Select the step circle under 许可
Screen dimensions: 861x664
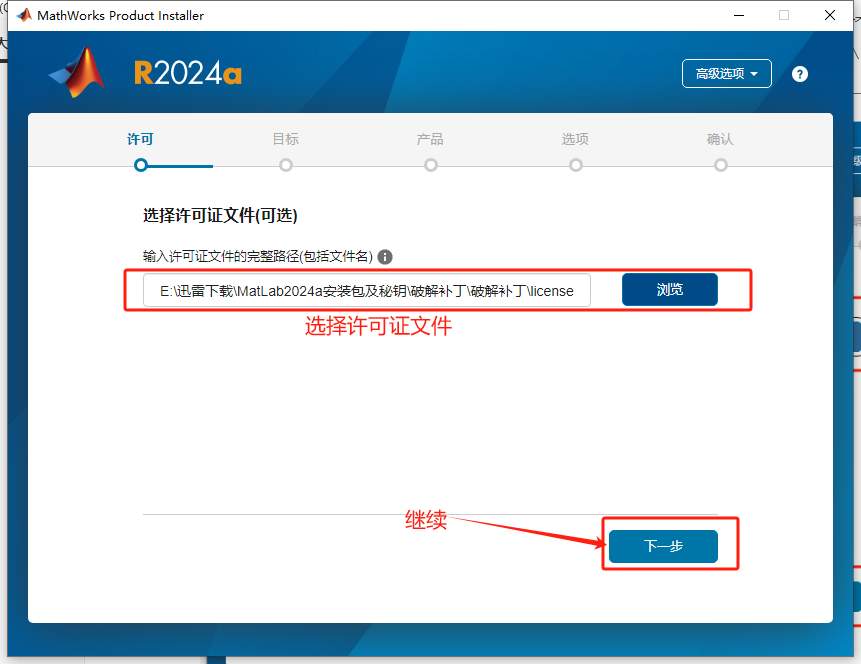[x=141, y=165]
